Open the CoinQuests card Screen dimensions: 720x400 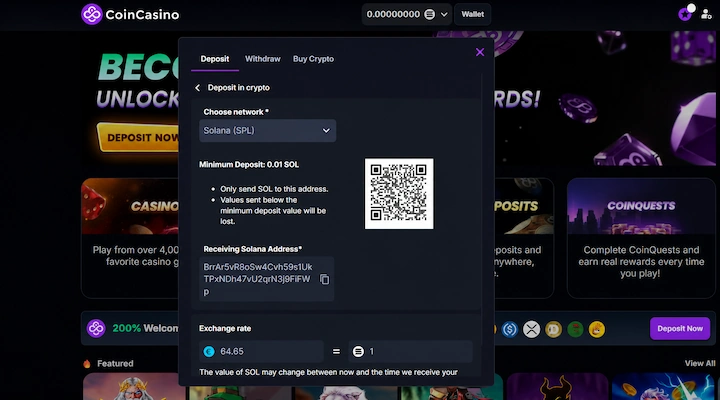point(641,238)
